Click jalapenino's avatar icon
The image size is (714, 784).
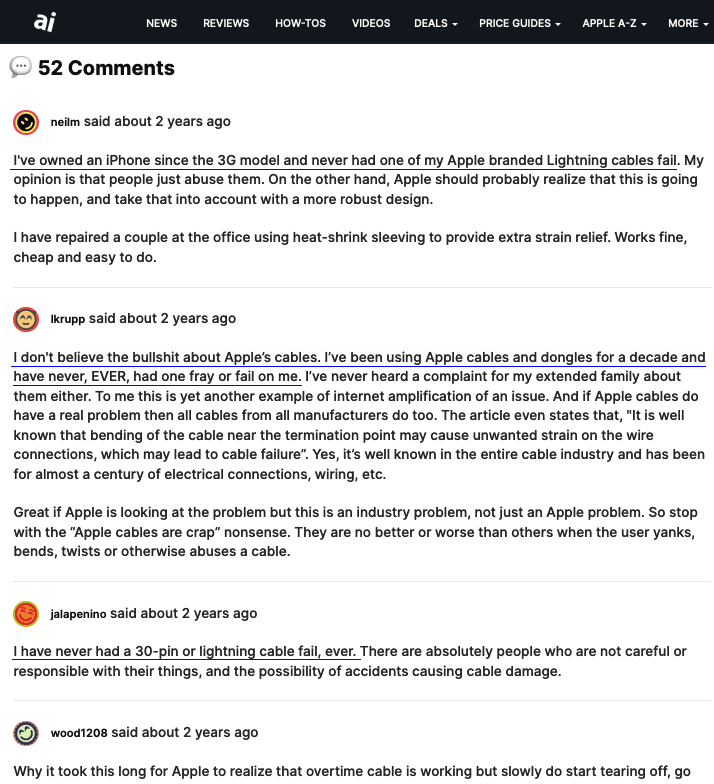26,614
